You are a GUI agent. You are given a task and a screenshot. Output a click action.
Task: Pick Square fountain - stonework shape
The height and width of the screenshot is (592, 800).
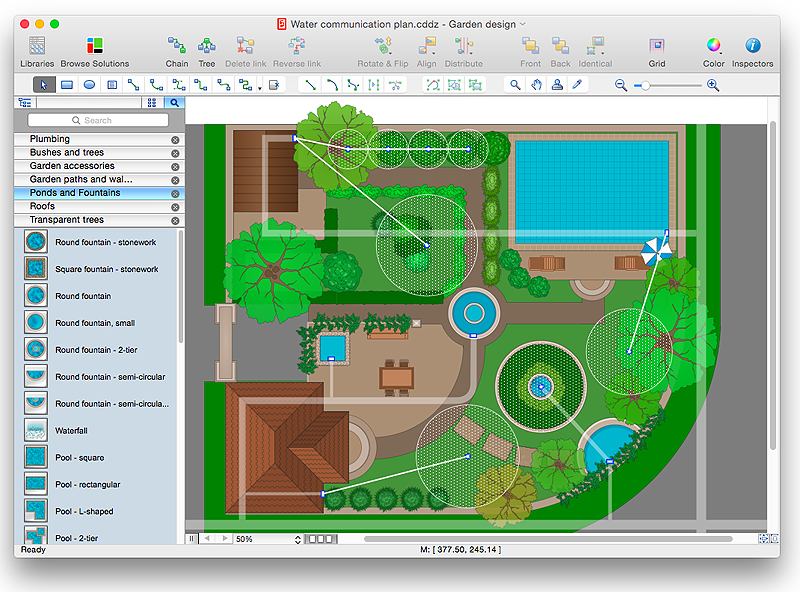[36, 268]
